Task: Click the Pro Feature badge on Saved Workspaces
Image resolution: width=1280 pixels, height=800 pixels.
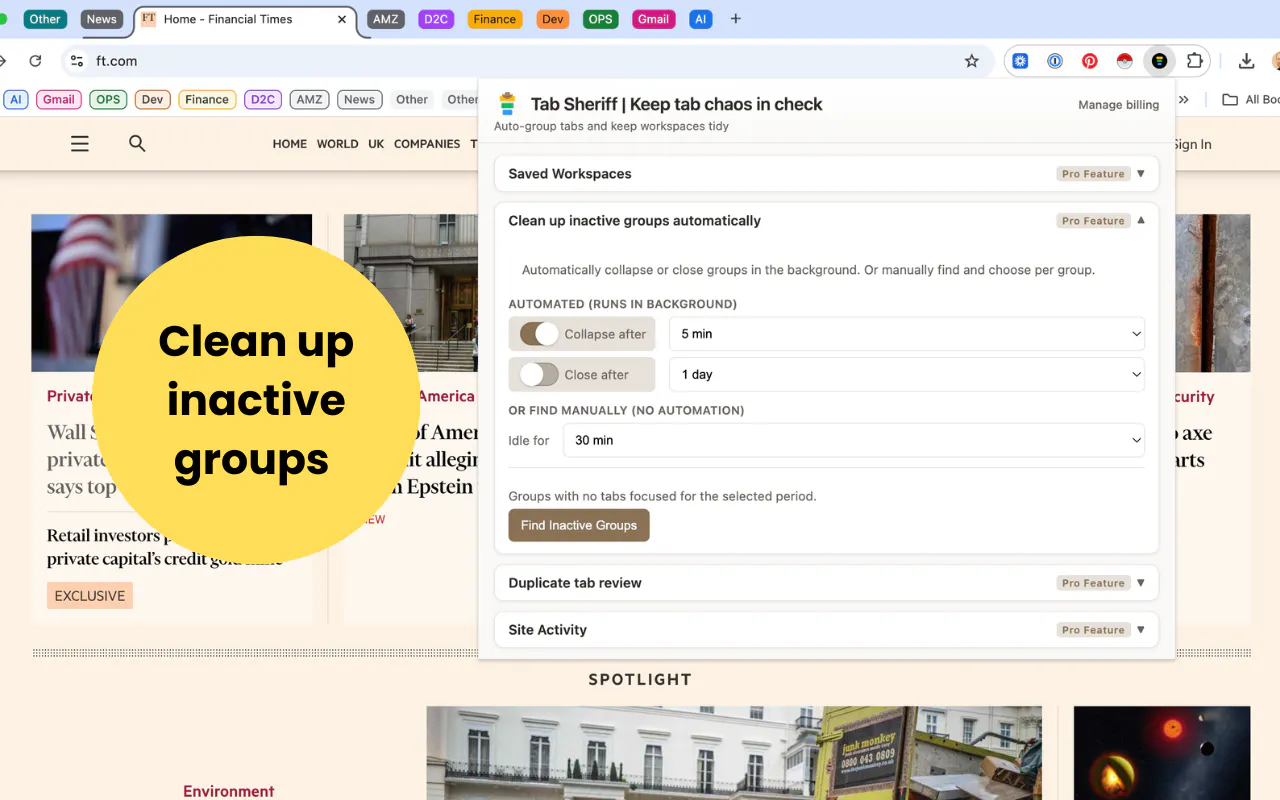Action: coord(1093,174)
